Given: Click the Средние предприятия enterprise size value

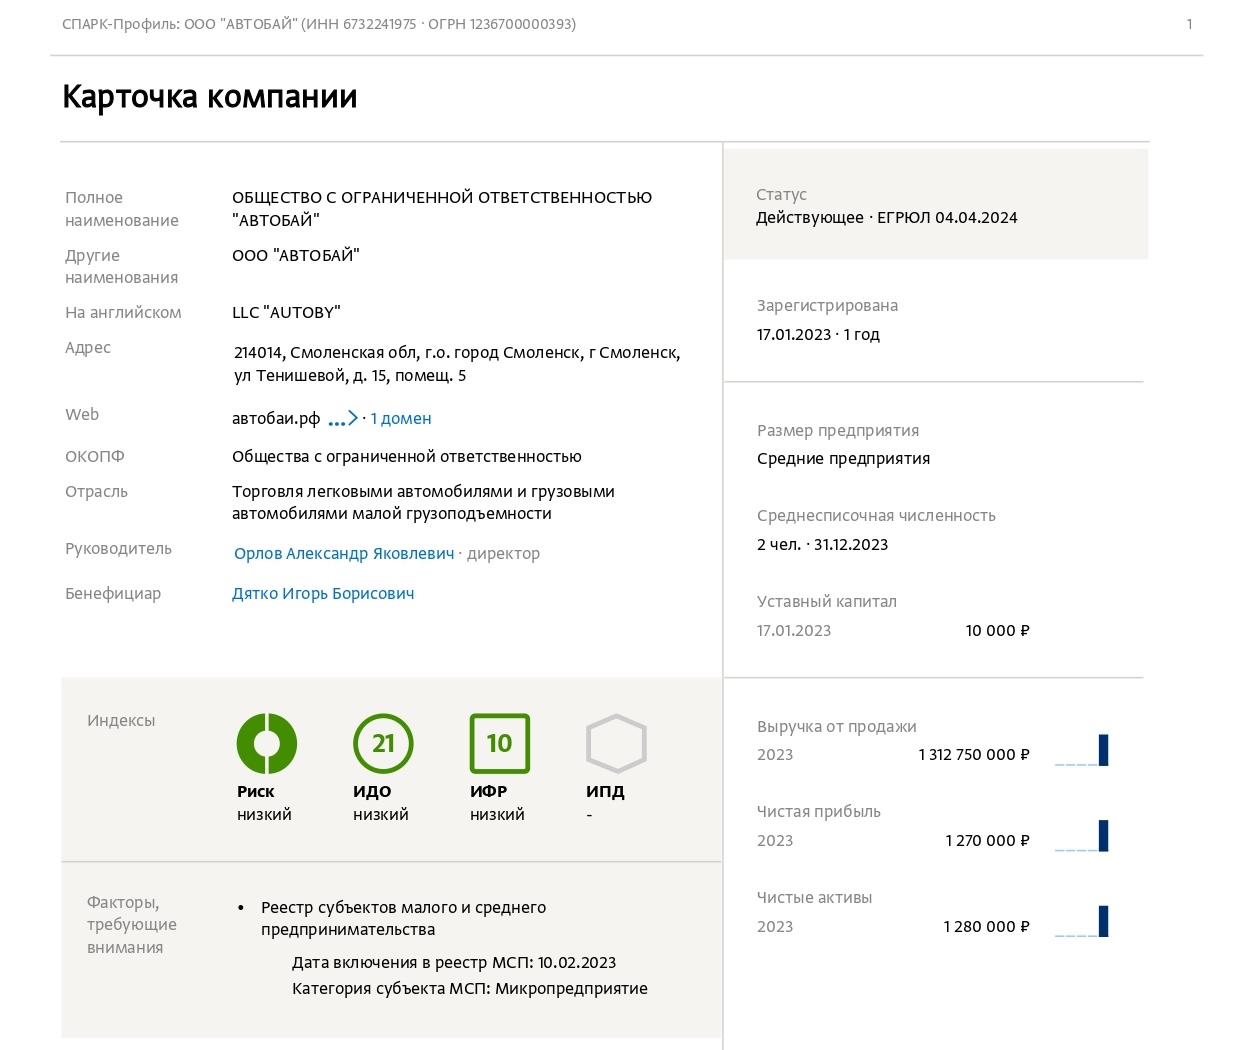Looking at the screenshot, I should [x=843, y=458].
